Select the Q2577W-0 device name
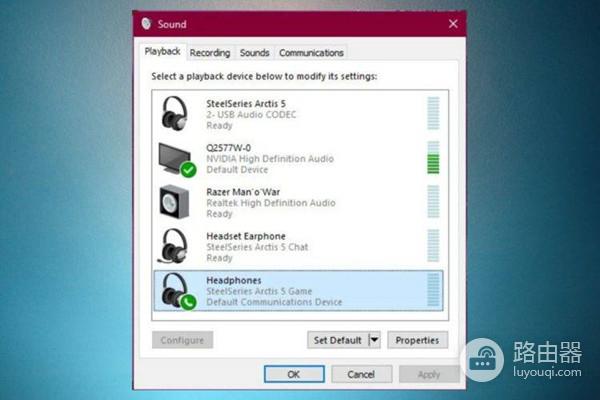Screen dimensions: 600x400 (228, 147)
